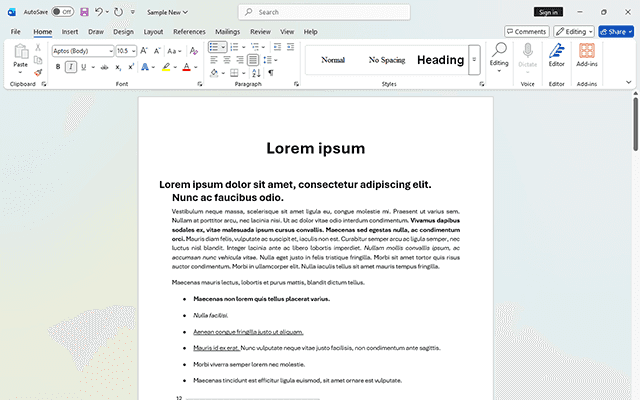Click the Copy icon
This screenshot has width=640, height=400.
pyautogui.click(x=38, y=60)
